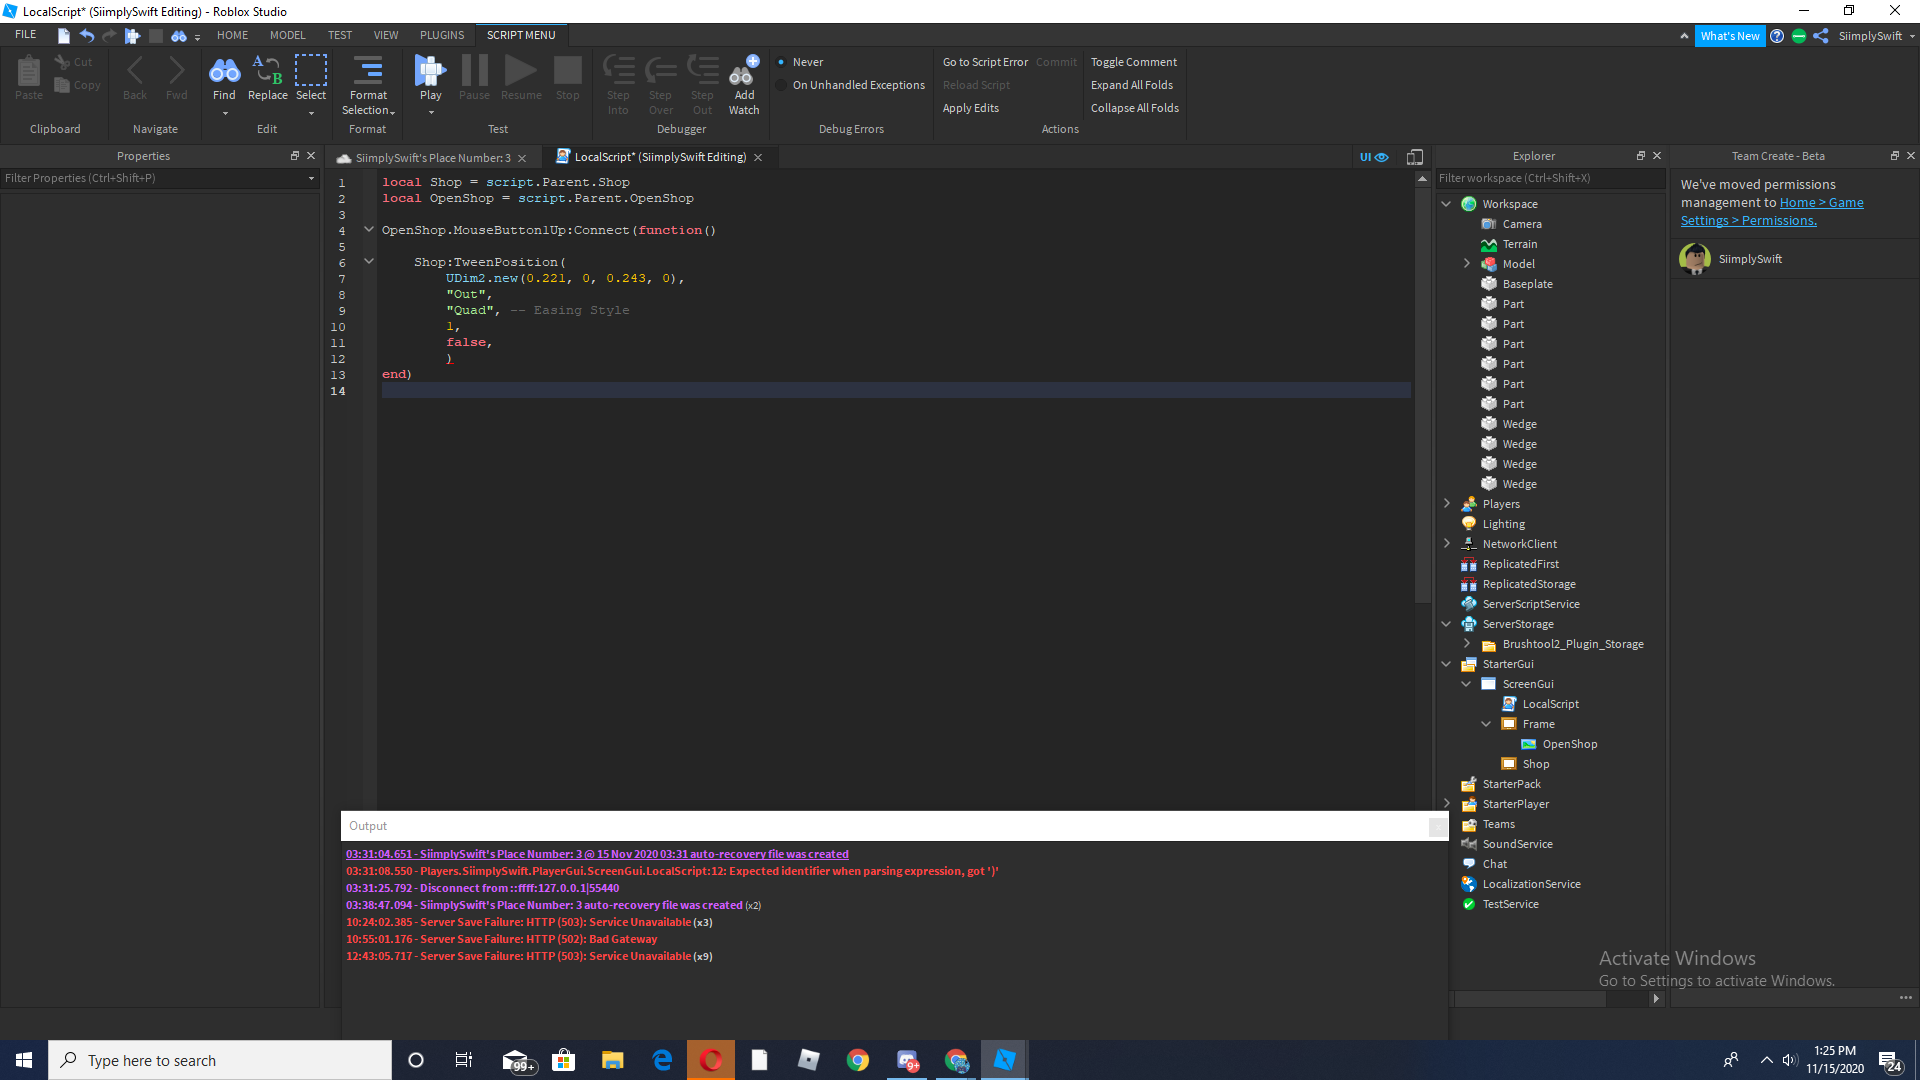The width and height of the screenshot is (1920, 1080).
Task: Collapse the StarterGui tree node
Action: [1446, 664]
